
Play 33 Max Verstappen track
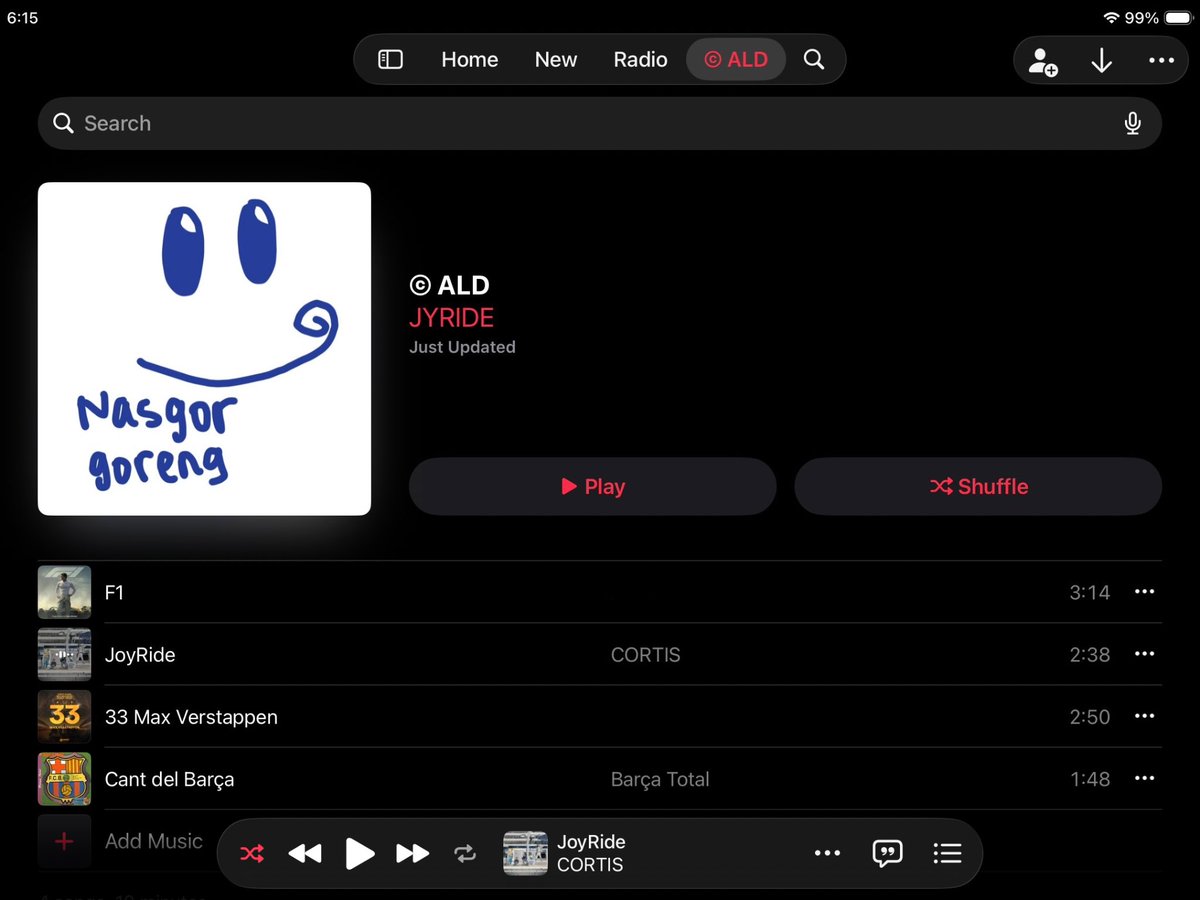[600, 716]
